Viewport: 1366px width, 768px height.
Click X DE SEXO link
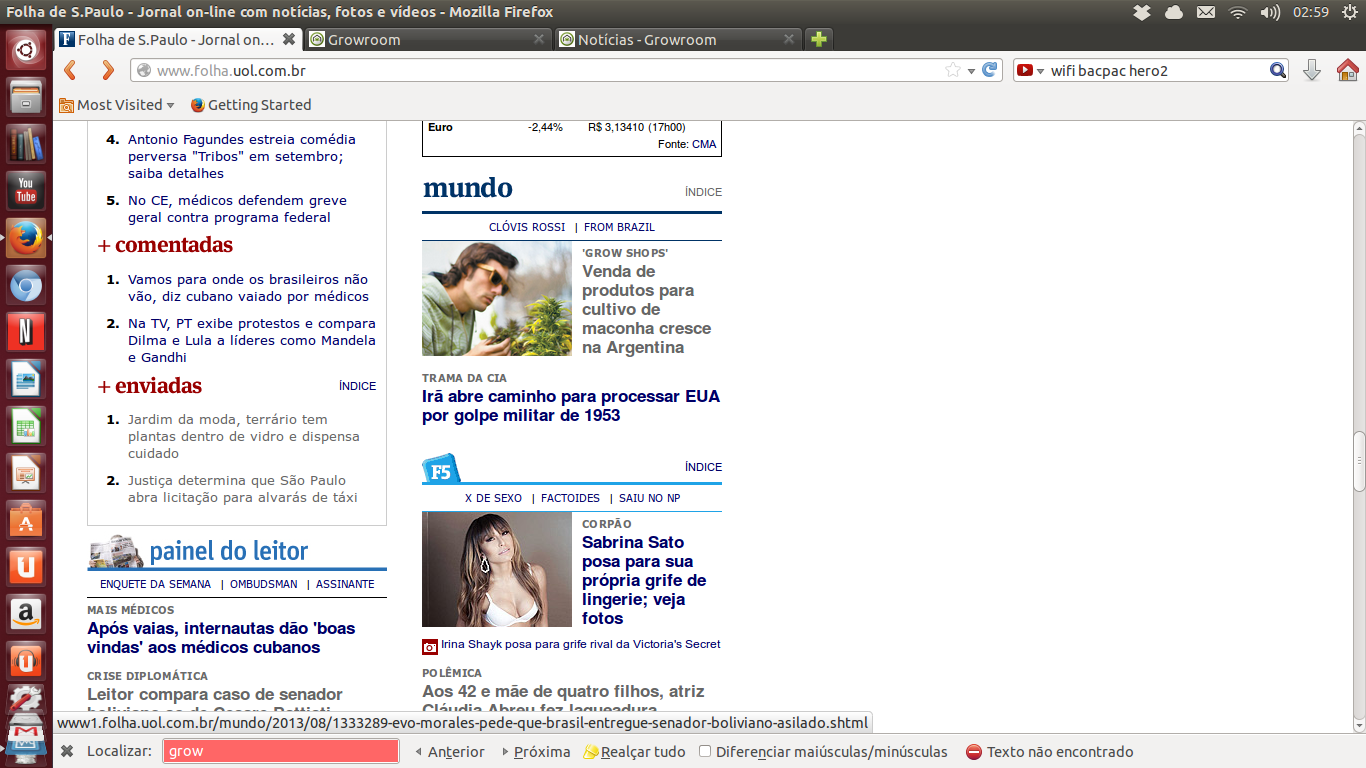click(493, 498)
